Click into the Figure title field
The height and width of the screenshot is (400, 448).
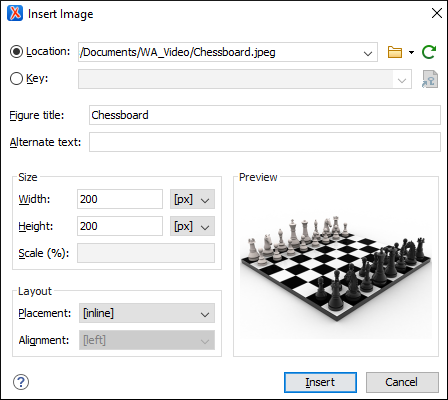pyautogui.click(x=265, y=115)
